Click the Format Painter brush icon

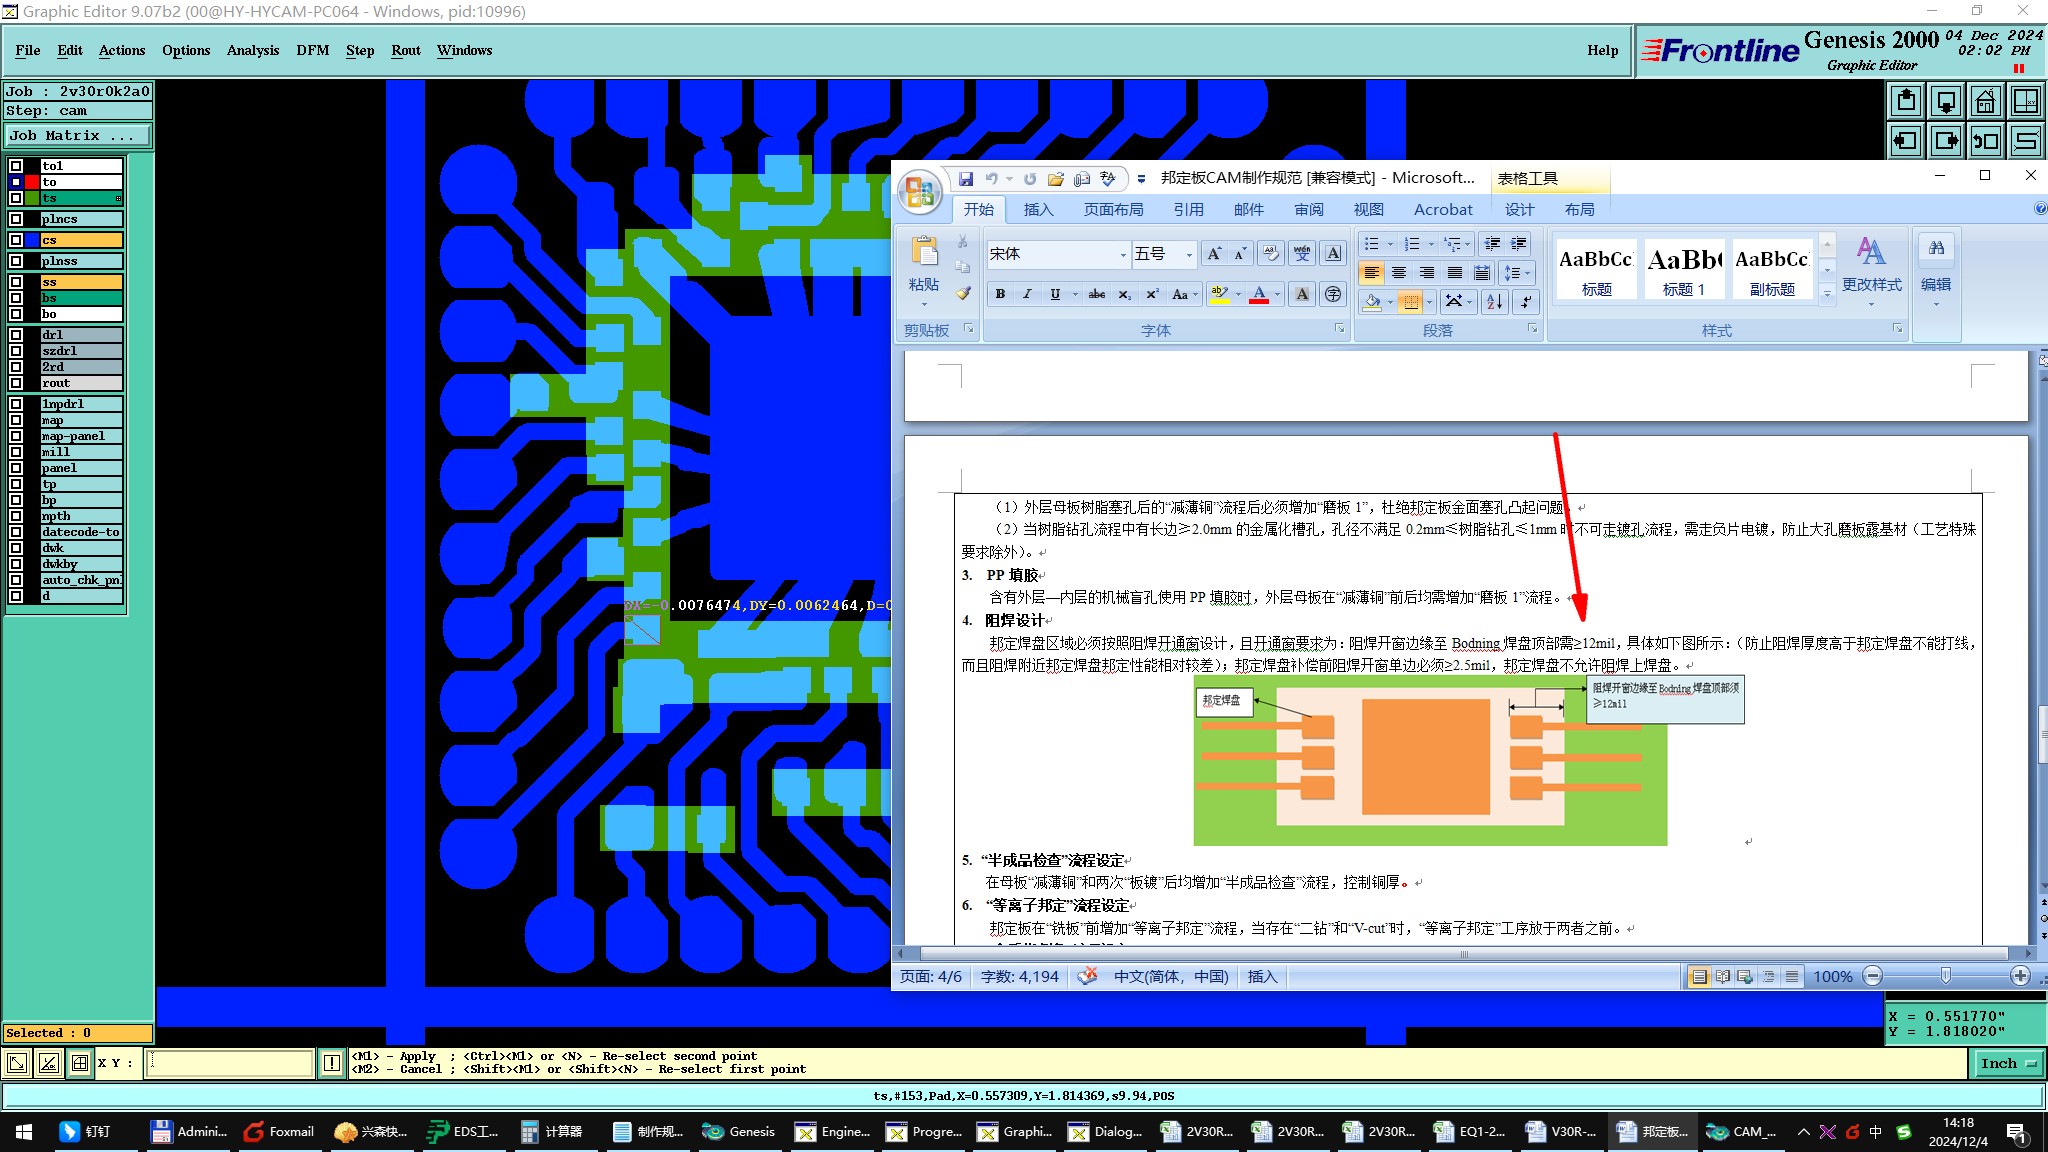tap(963, 293)
